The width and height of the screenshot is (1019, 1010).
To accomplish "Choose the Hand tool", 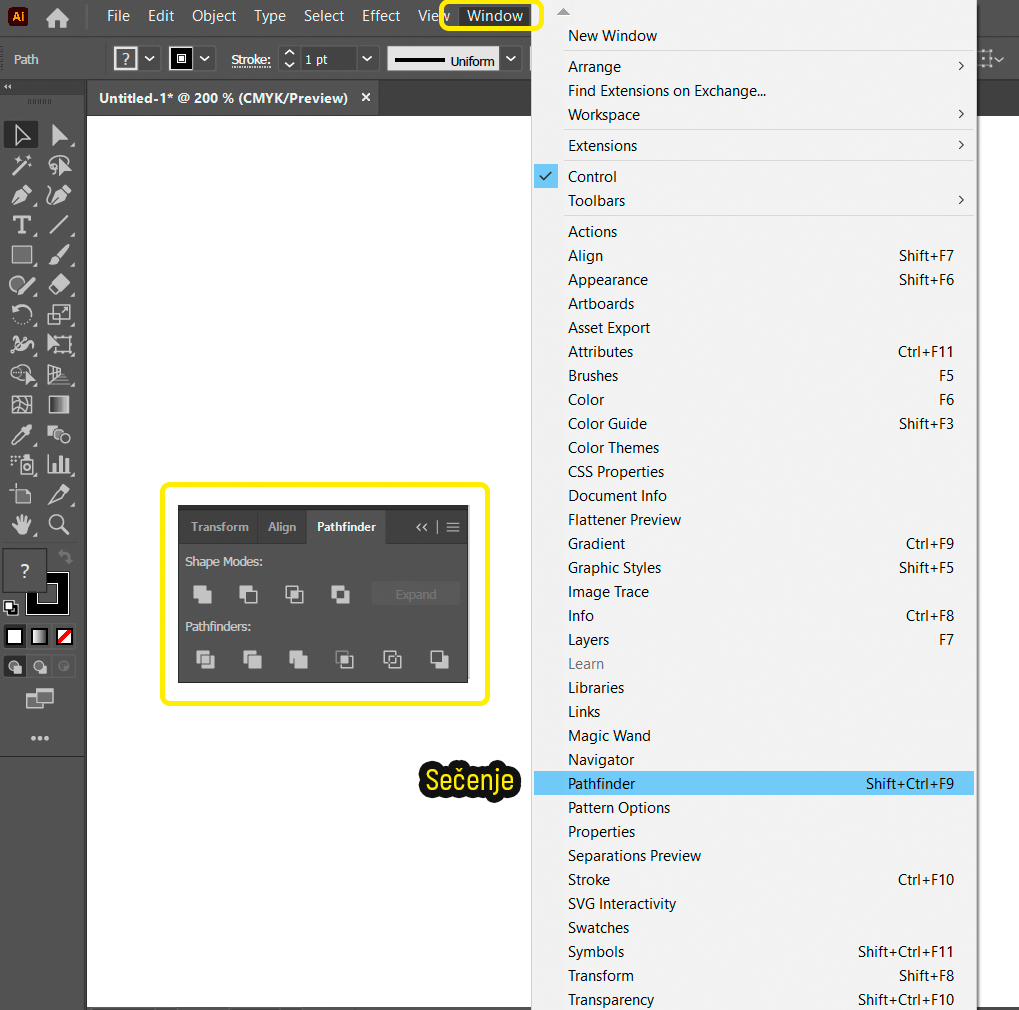I will coord(21,524).
